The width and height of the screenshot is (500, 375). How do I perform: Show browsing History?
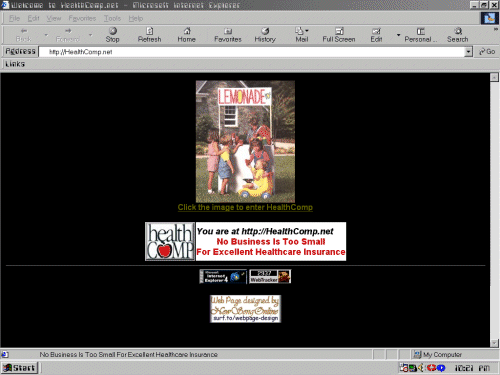[x=265, y=35]
